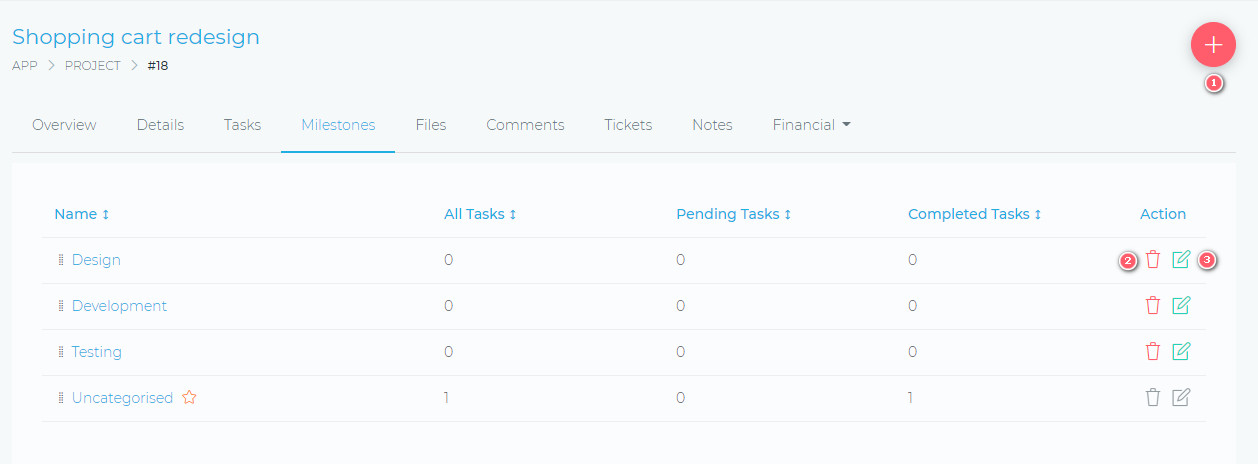
Task: Click the star icon next to Uncategorised
Action: 189,398
